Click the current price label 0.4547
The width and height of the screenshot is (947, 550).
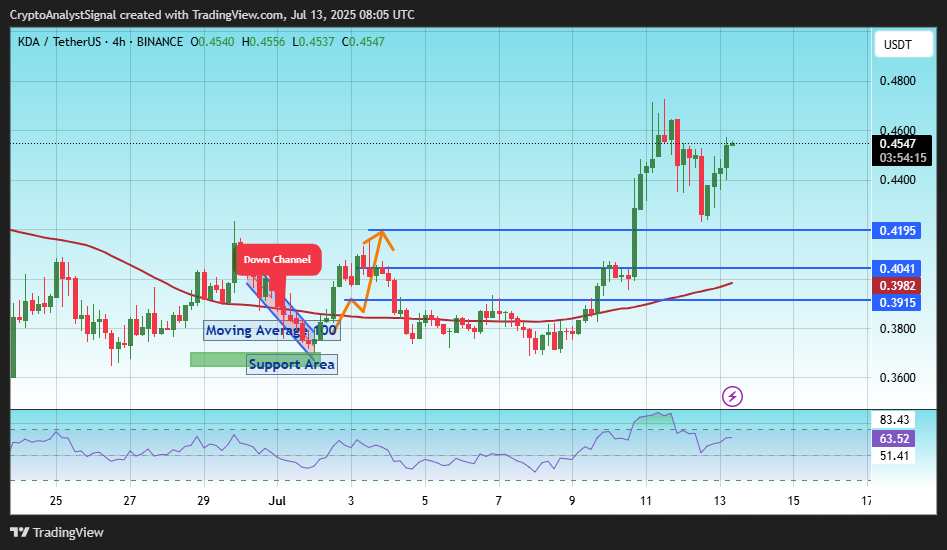897,144
